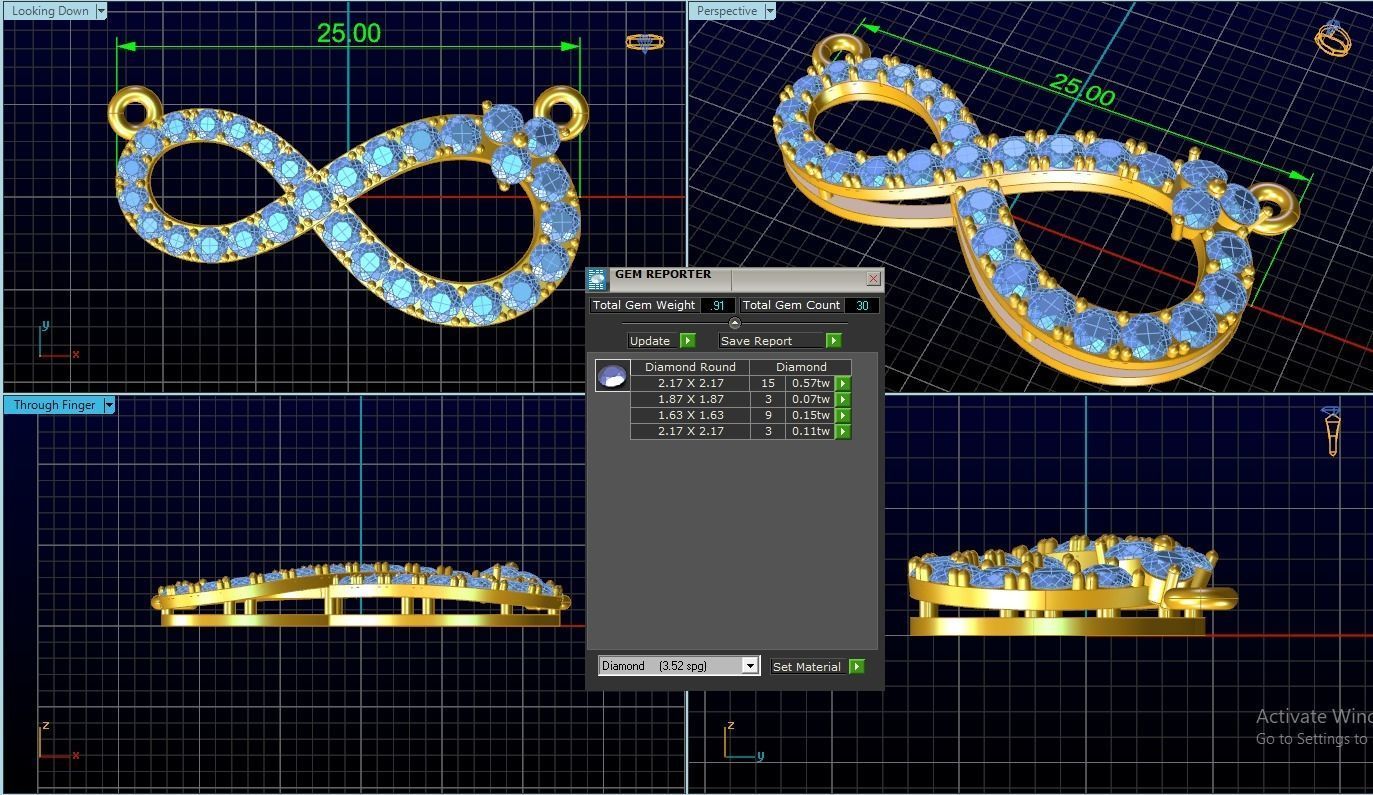The height and width of the screenshot is (795, 1373).
Task: Click the 0.07tw weight cell
Action: click(x=811, y=399)
